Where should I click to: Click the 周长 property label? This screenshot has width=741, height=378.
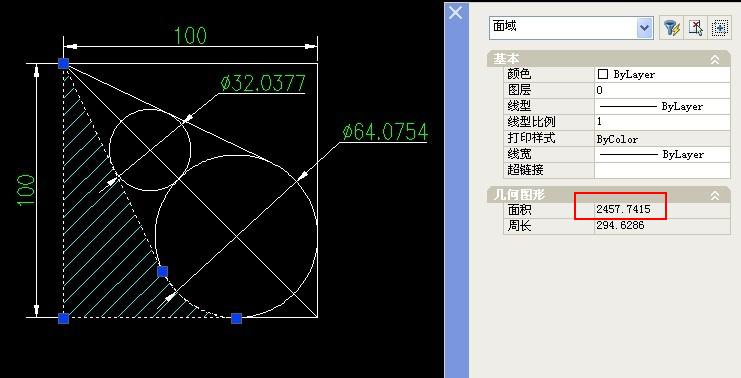pos(519,225)
